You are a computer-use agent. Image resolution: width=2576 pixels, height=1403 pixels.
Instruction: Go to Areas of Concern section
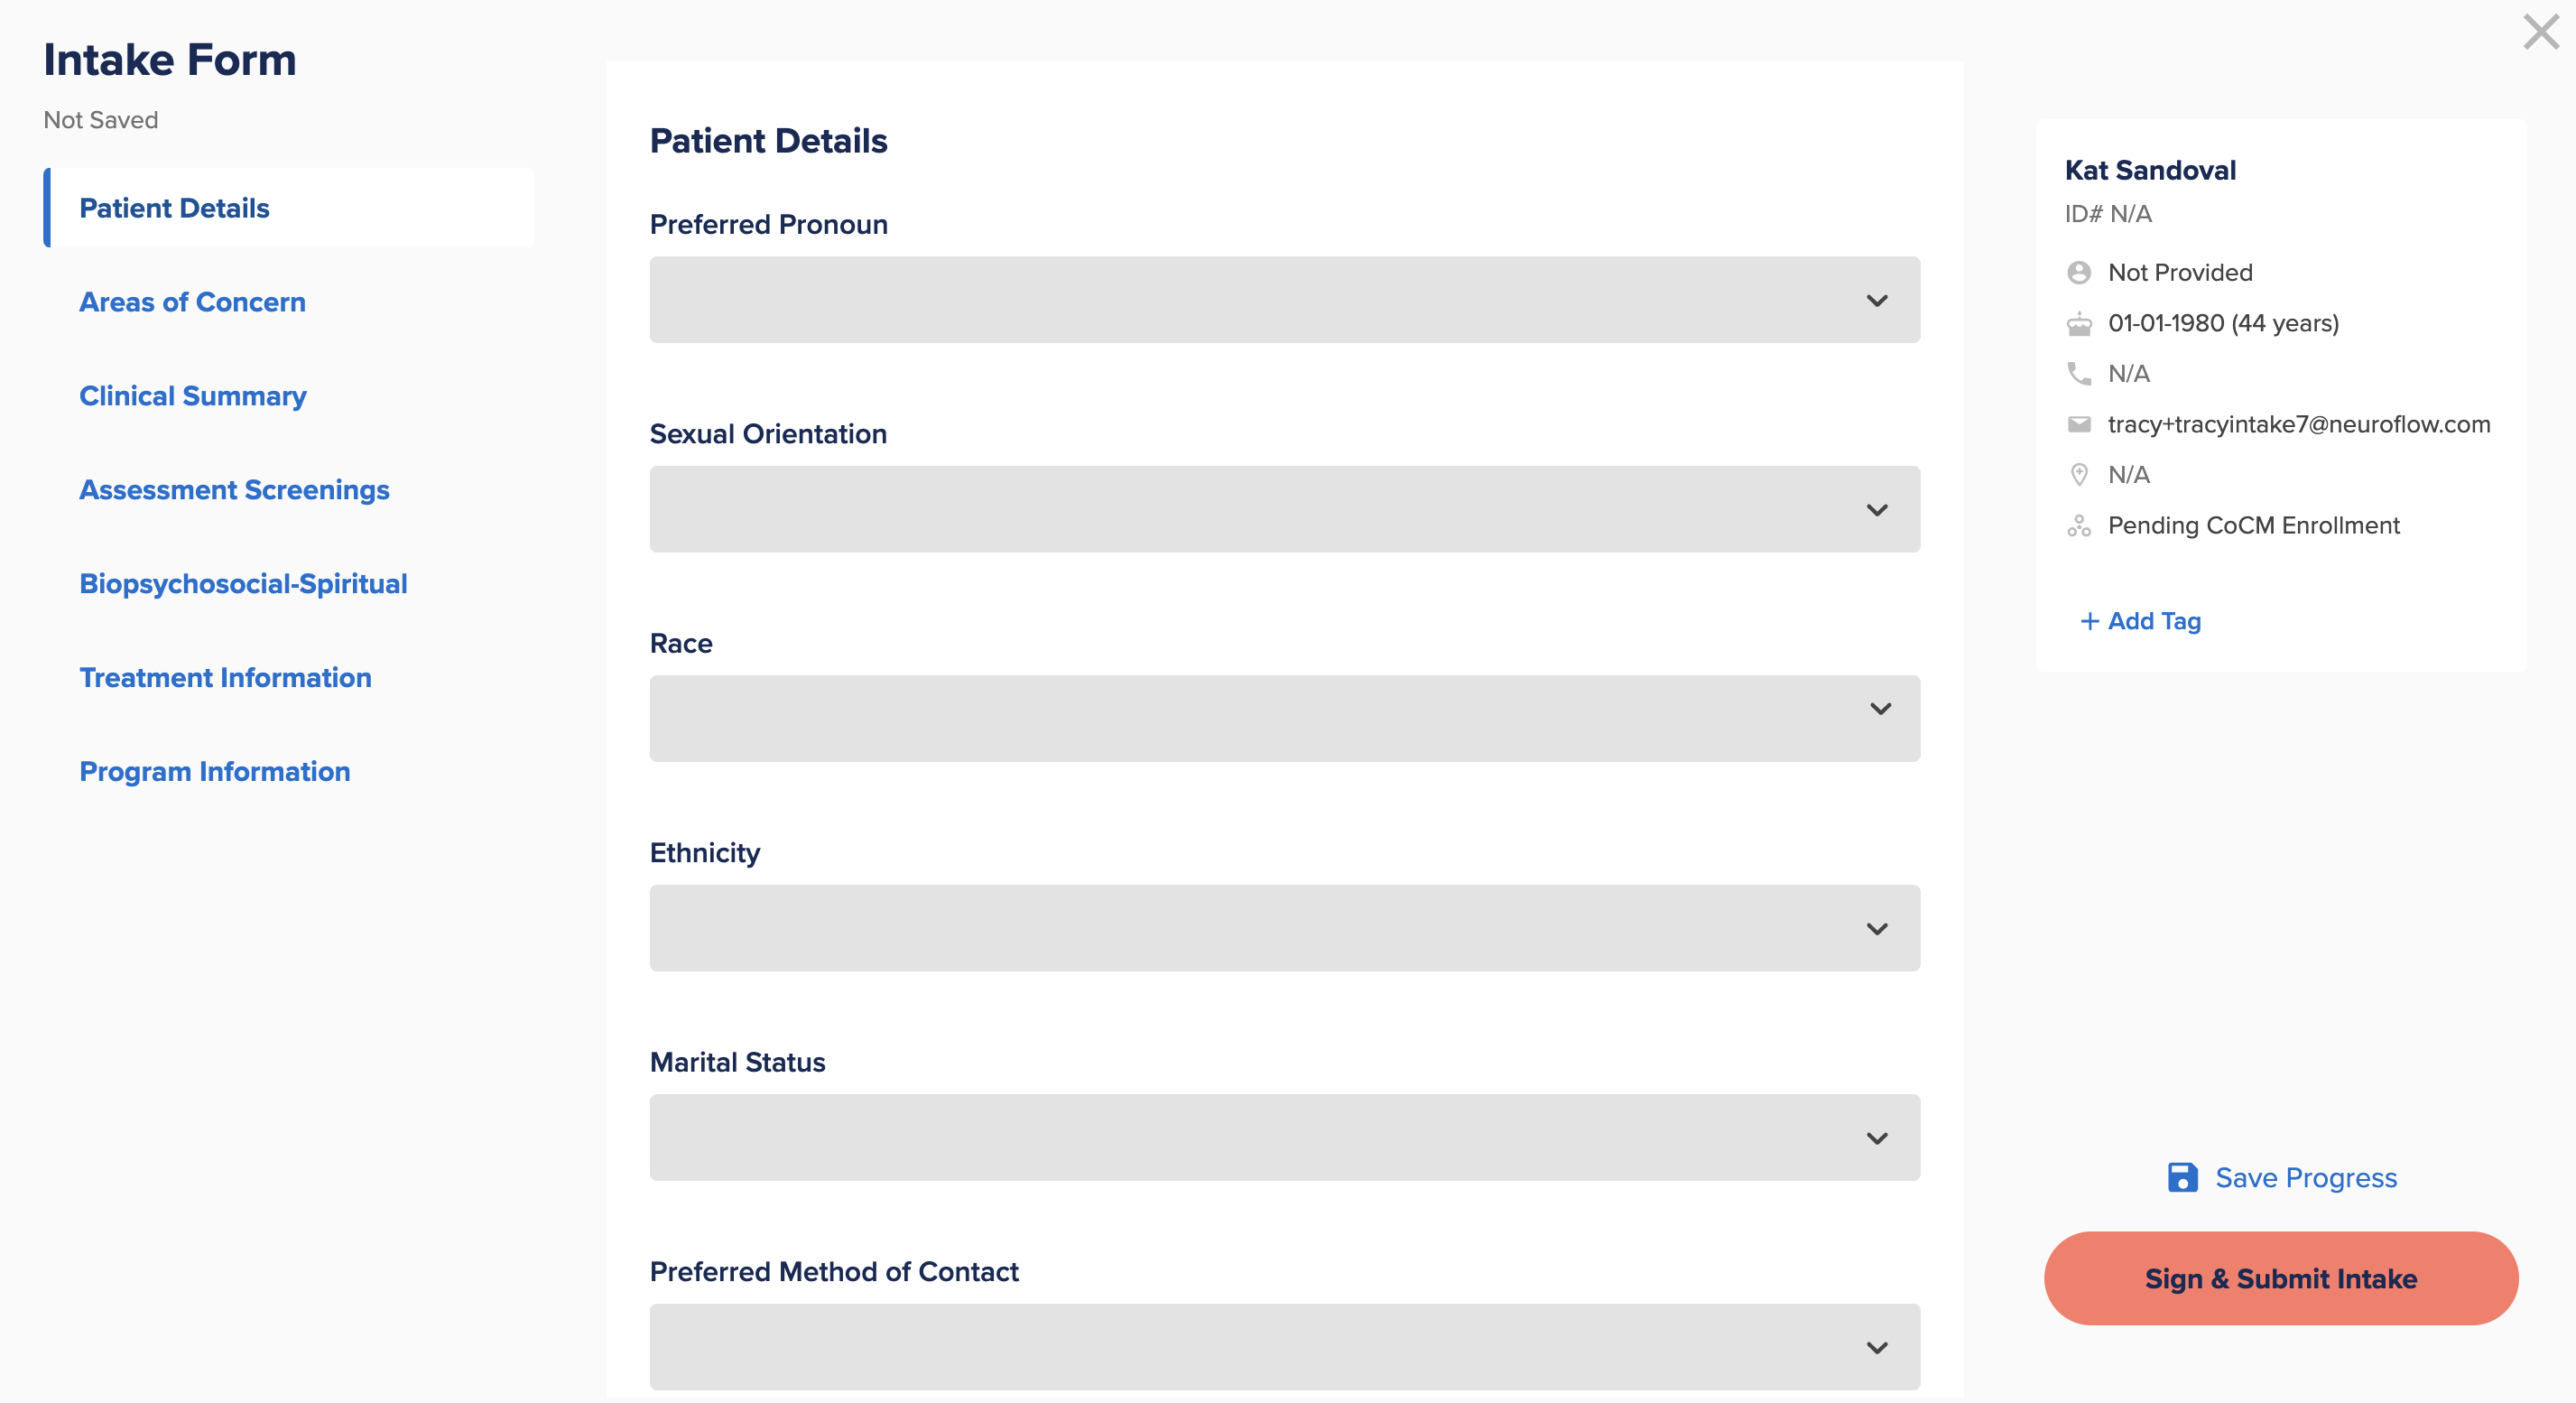pyautogui.click(x=192, y=302)
